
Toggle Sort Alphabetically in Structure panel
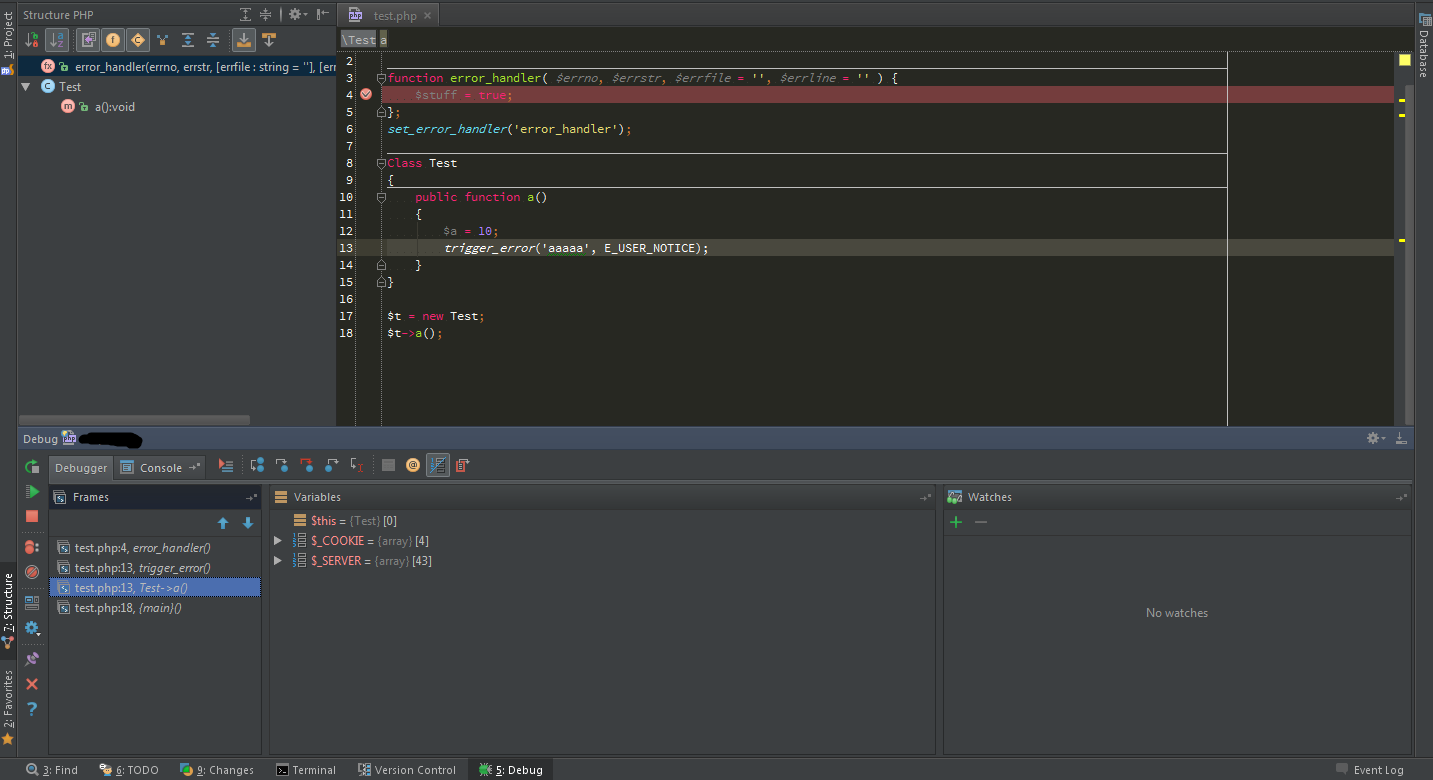[56, 40]
